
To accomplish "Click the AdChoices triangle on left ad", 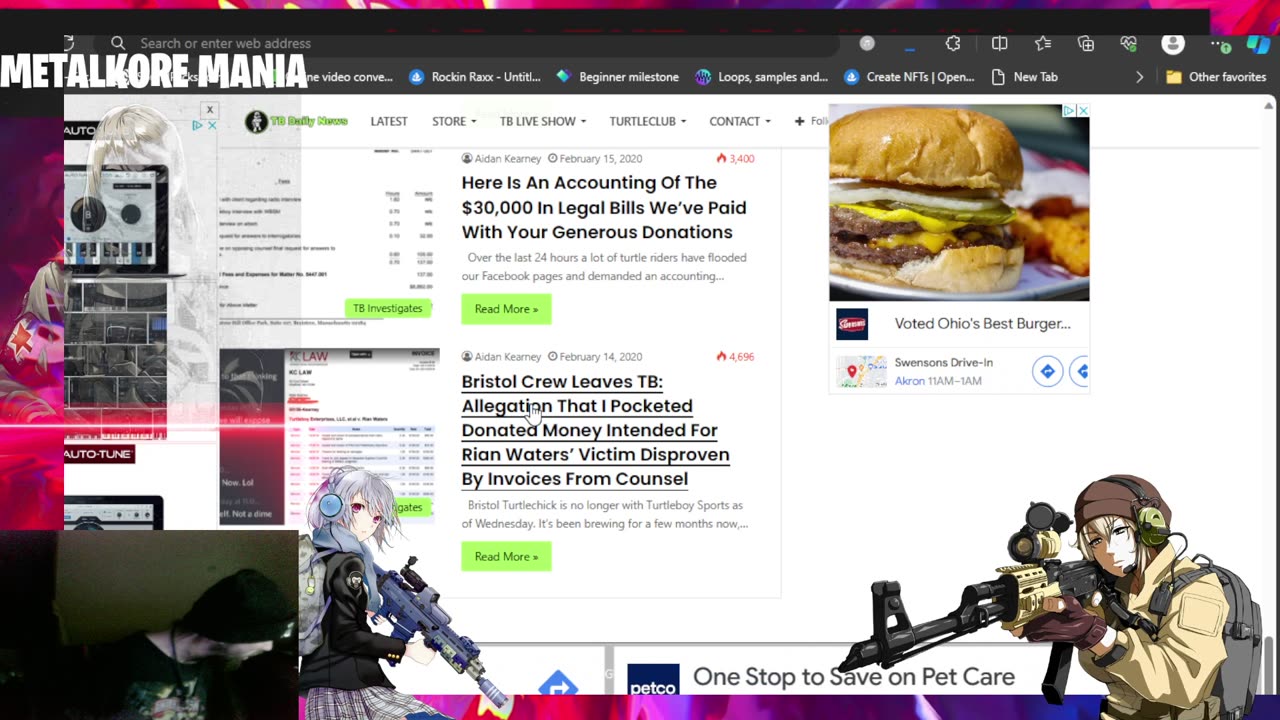I will coord(198,126).
